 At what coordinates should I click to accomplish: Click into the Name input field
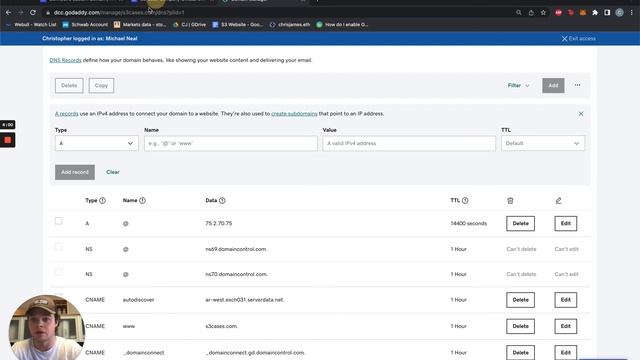point(231,143)
